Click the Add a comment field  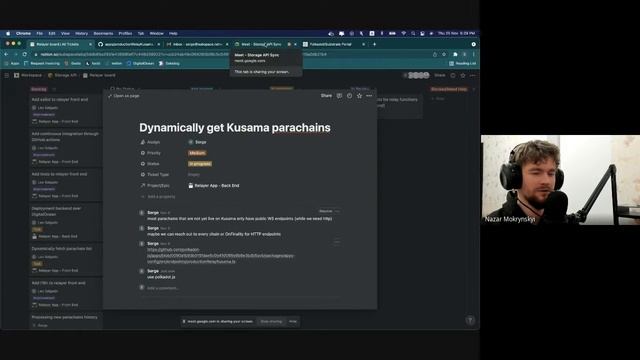tap(162, 288)
